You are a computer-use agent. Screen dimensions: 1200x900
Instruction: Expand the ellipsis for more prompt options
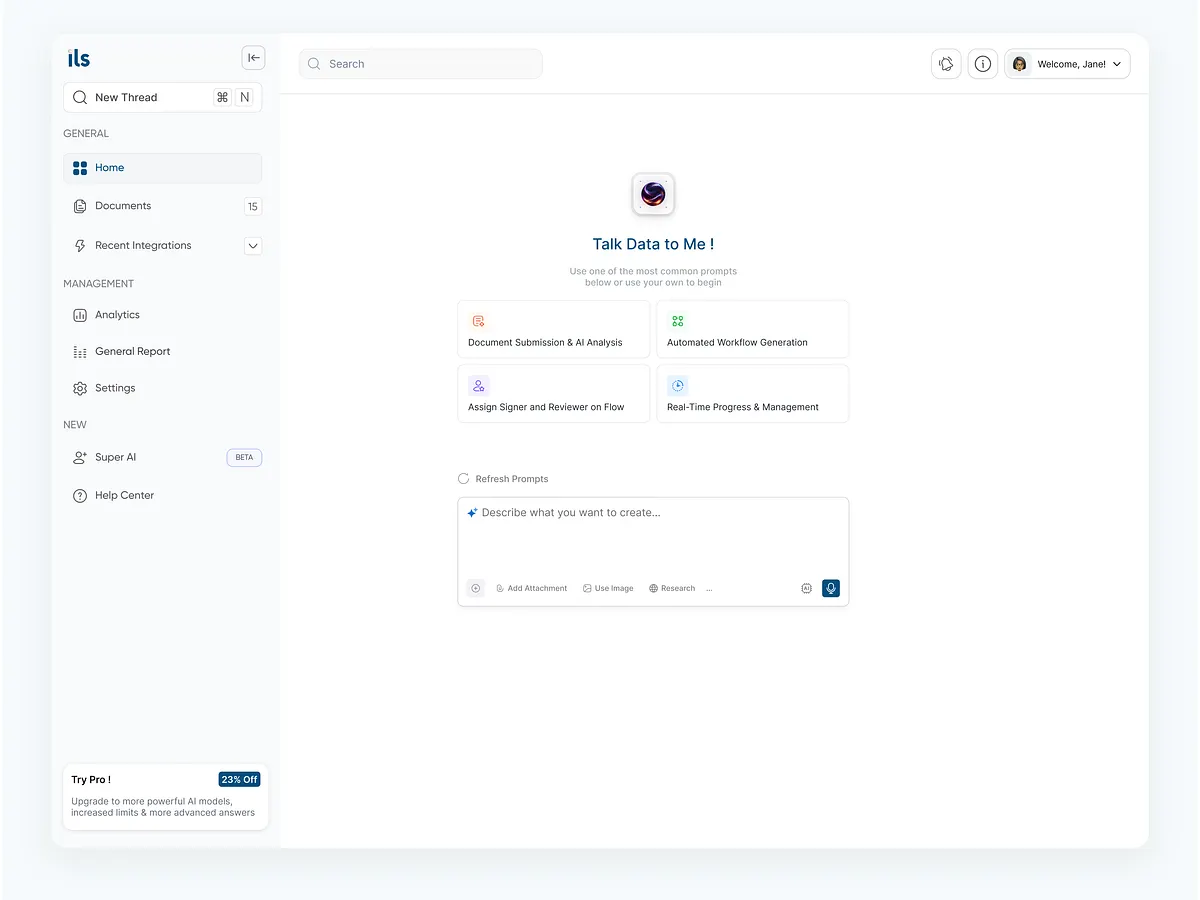pyautogui.click(x=709, y=588)
